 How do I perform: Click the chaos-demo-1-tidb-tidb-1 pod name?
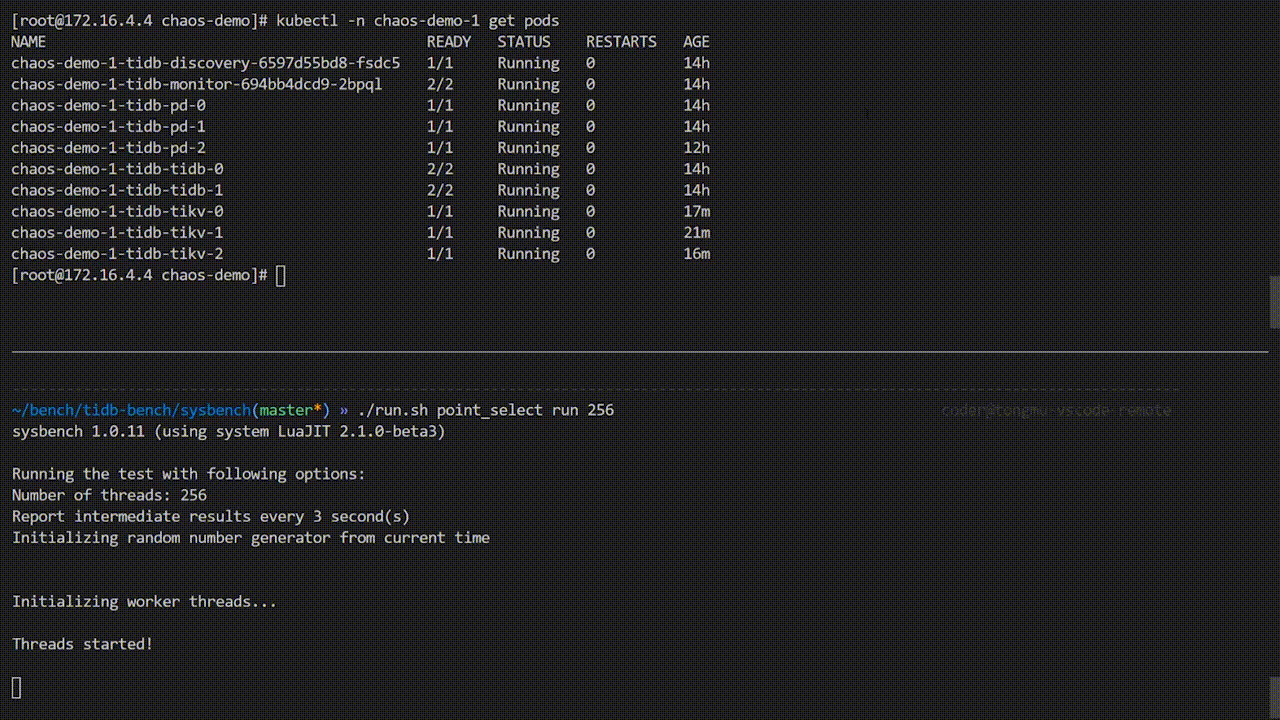pos(117,190)
